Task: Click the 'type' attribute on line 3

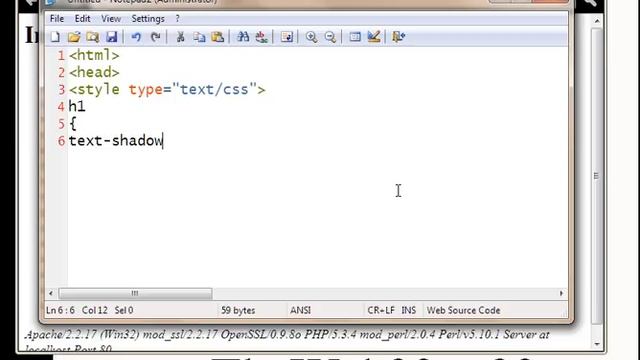Action: (145, 90)
